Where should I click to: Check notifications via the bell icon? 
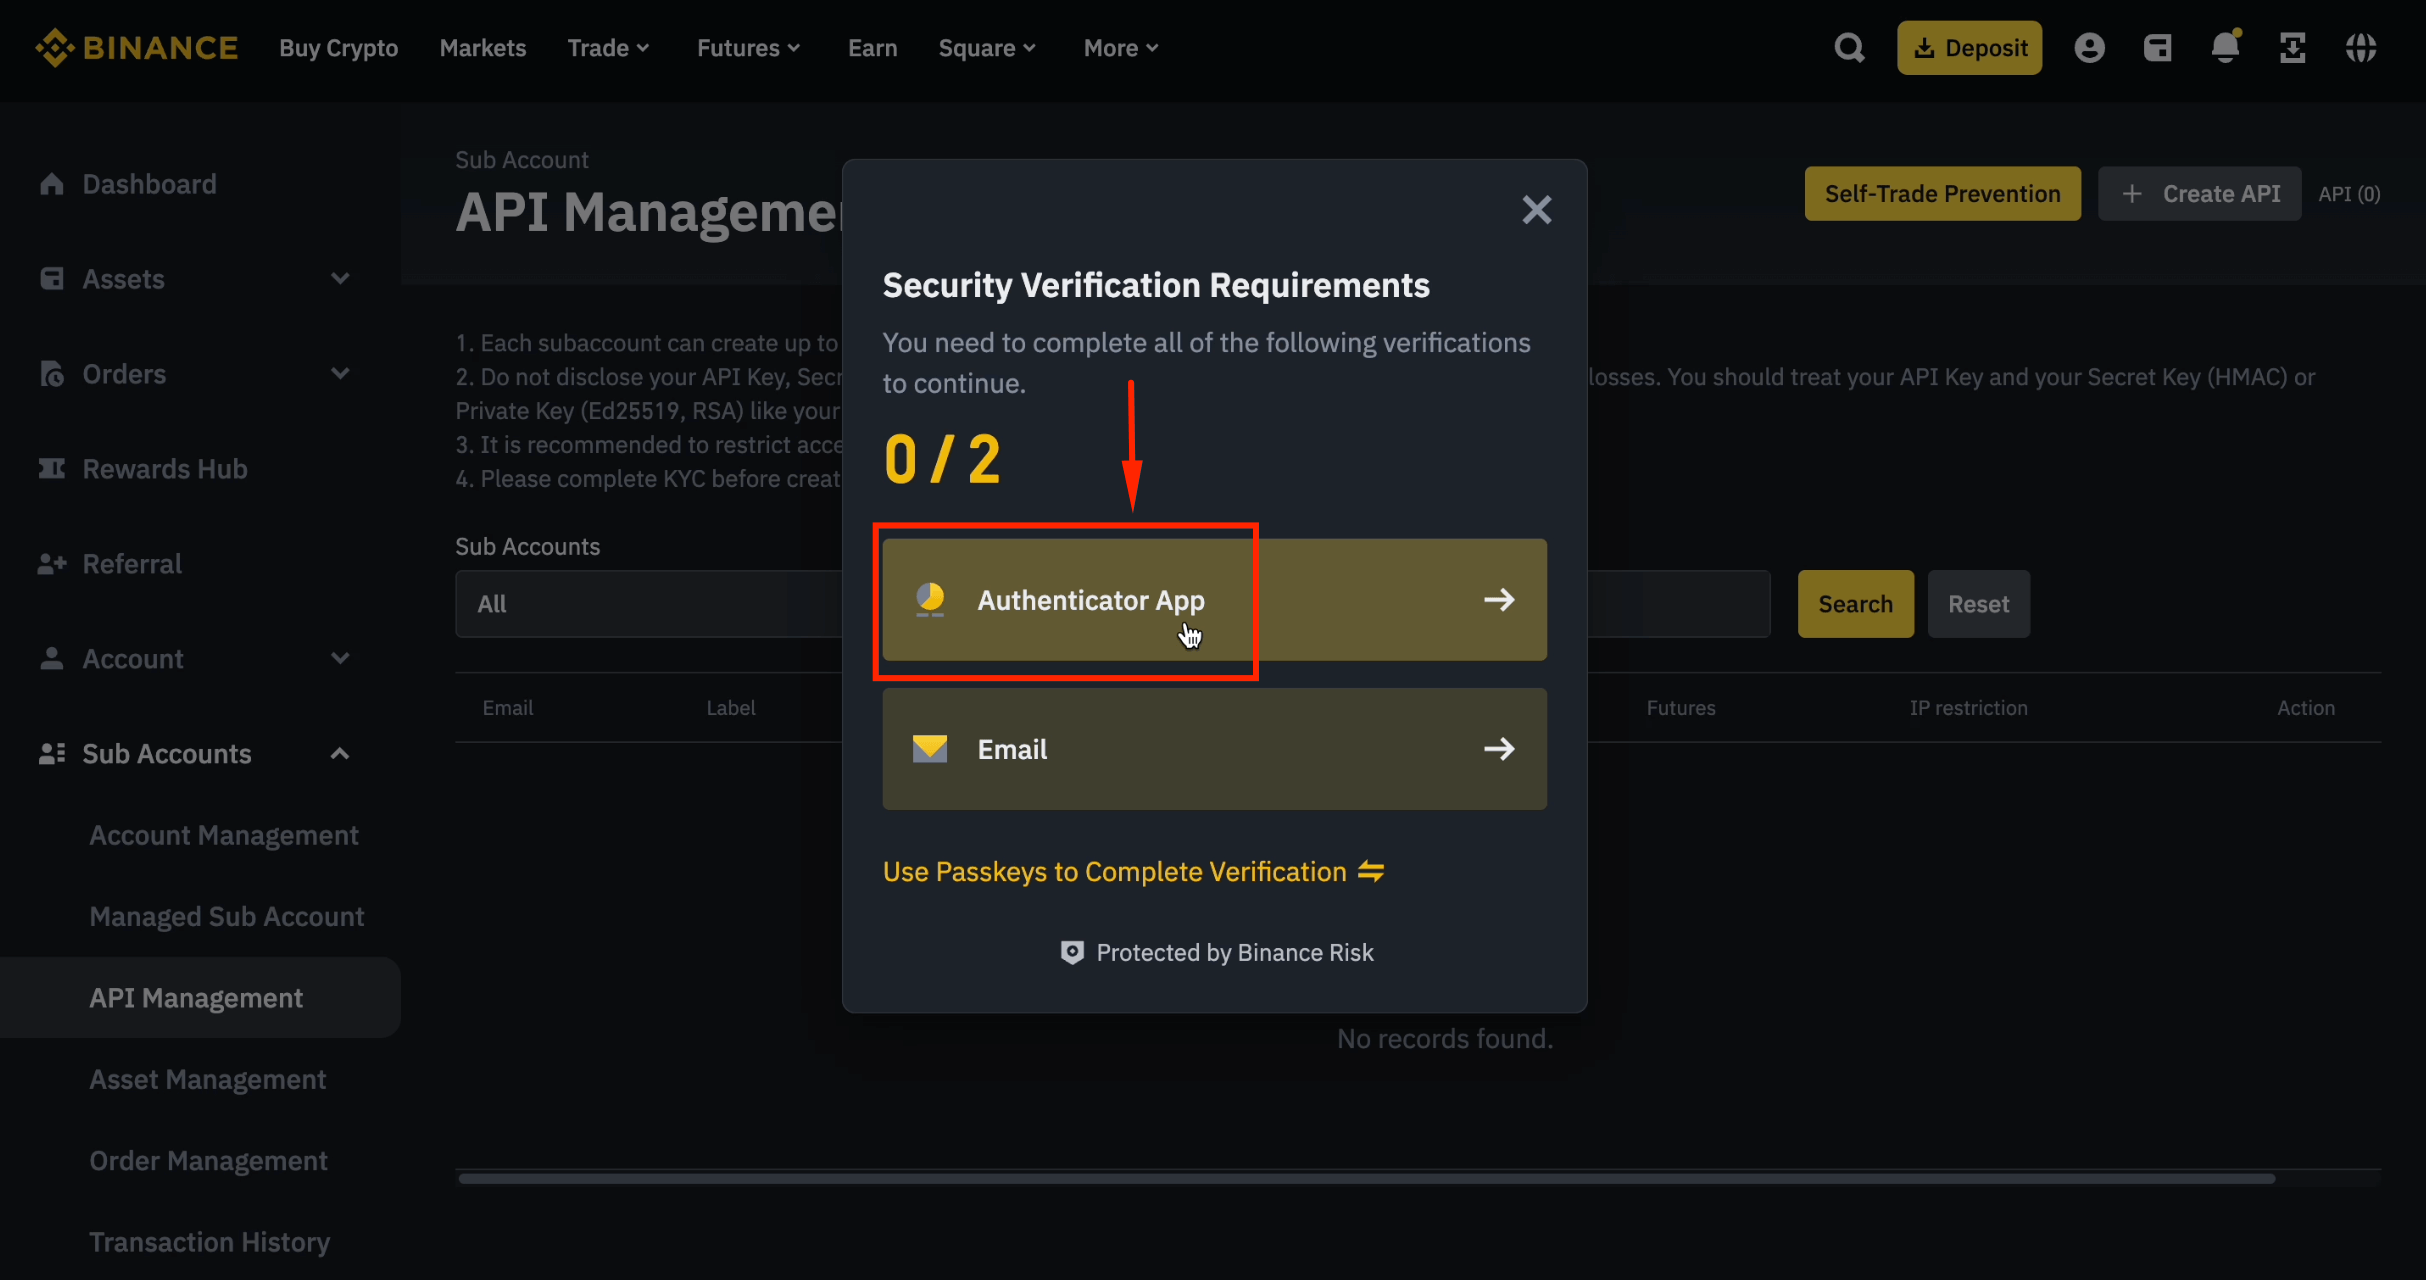pyautogui.click(x=2224, y=47)
